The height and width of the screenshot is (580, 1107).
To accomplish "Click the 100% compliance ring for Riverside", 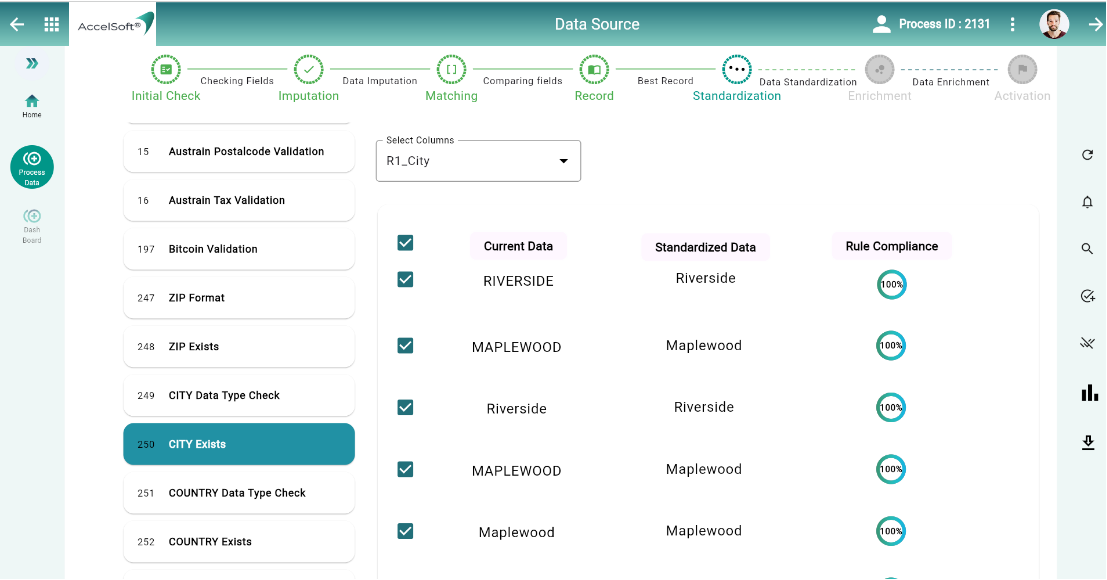I will coord(890,407).
